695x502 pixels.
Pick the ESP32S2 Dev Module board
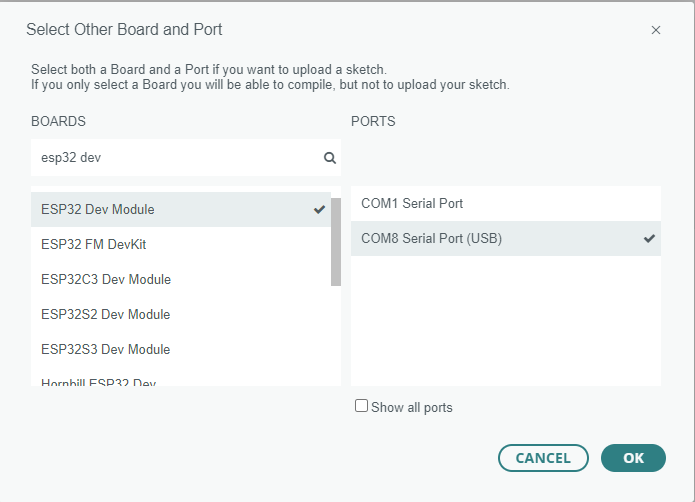coord(106,314)
